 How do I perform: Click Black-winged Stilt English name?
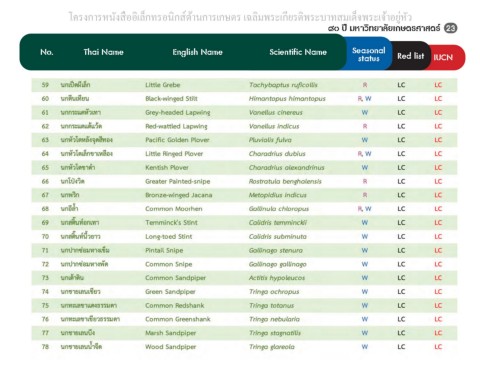(x=171, y=99)
